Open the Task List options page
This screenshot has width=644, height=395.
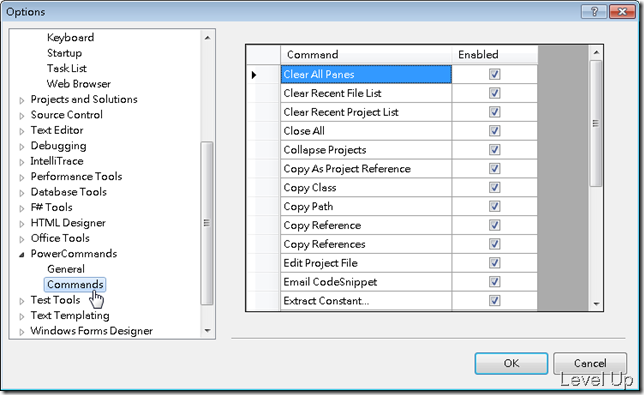point(67,68)
